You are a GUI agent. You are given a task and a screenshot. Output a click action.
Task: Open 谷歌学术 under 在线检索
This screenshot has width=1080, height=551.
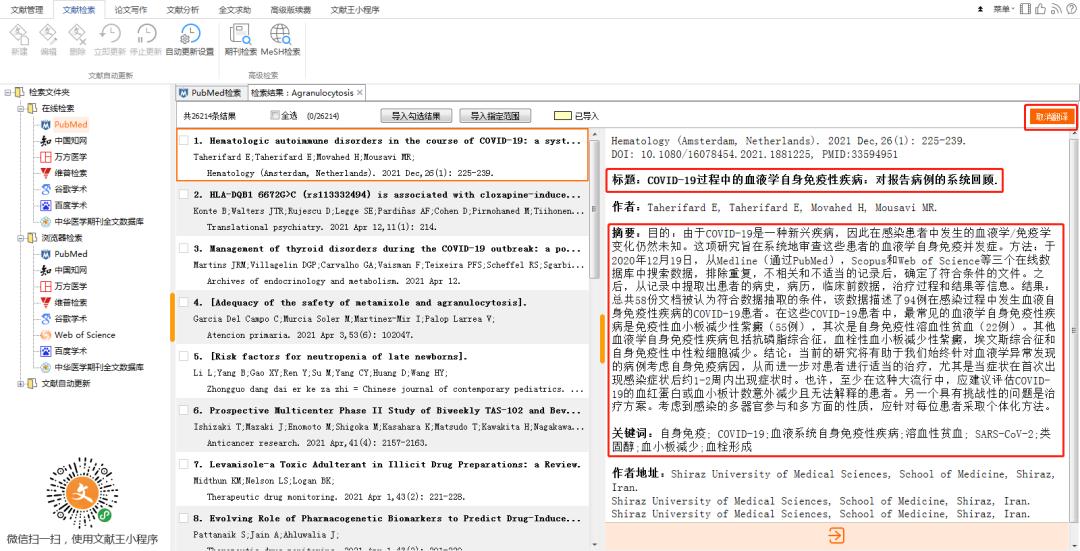tap(69, 189)
